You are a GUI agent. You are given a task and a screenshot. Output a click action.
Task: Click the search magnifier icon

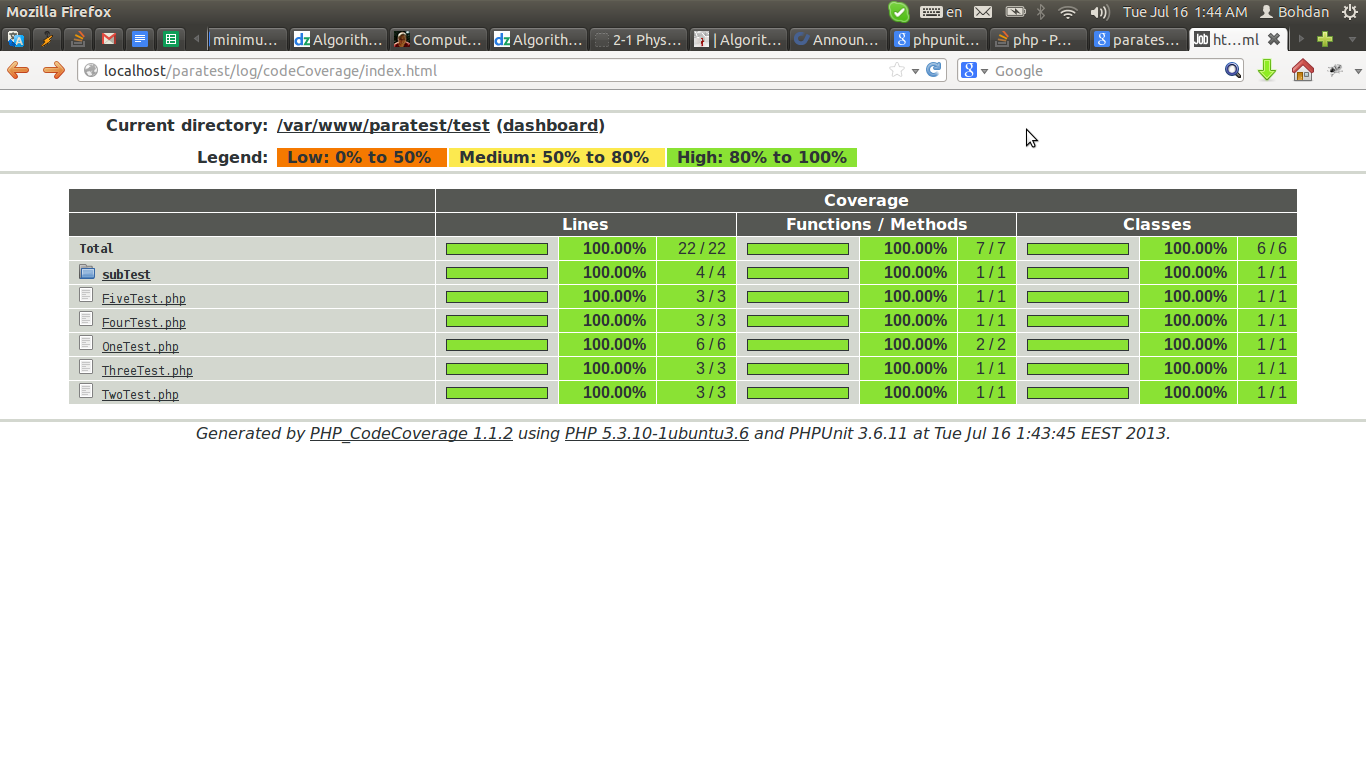(x=1233, y=70)
